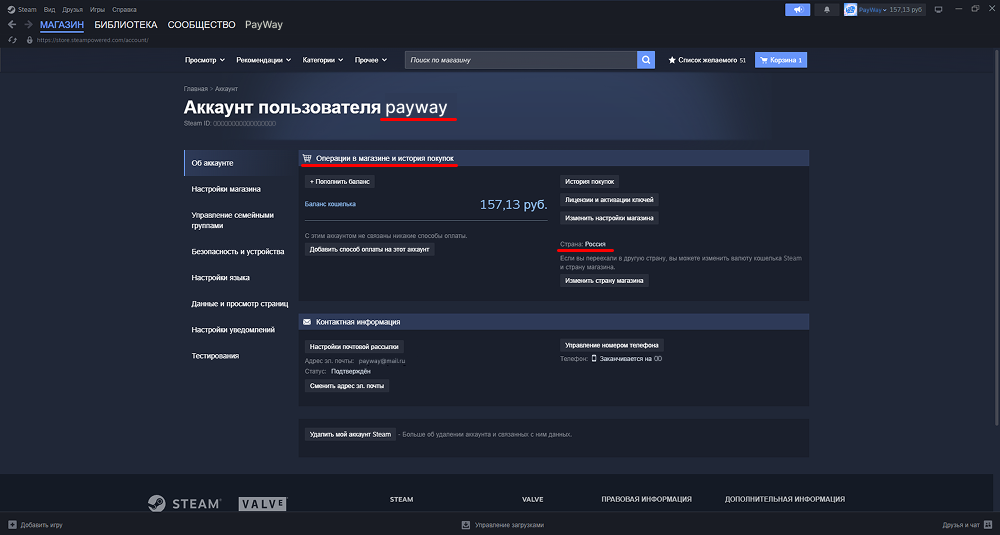Click Добавить способ оплаты на этот аккаунт
Screen dimensions: 1000x535
369,249
